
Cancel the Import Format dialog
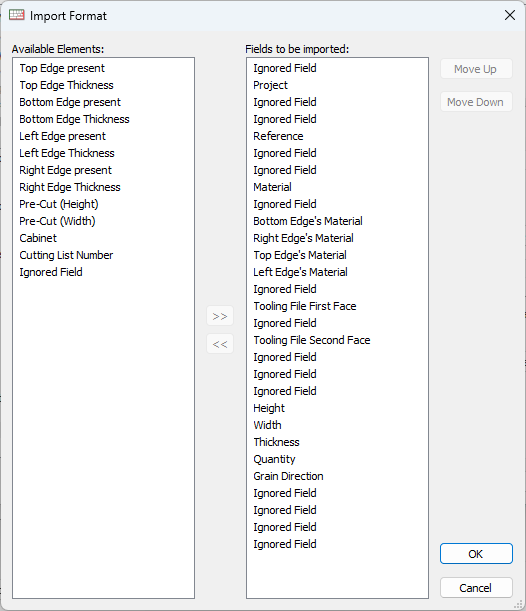[x=476, y=588]
